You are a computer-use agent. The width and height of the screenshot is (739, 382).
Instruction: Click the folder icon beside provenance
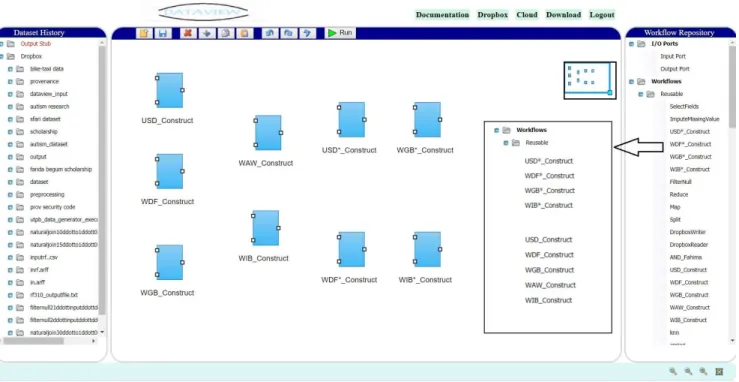(20, 81)
